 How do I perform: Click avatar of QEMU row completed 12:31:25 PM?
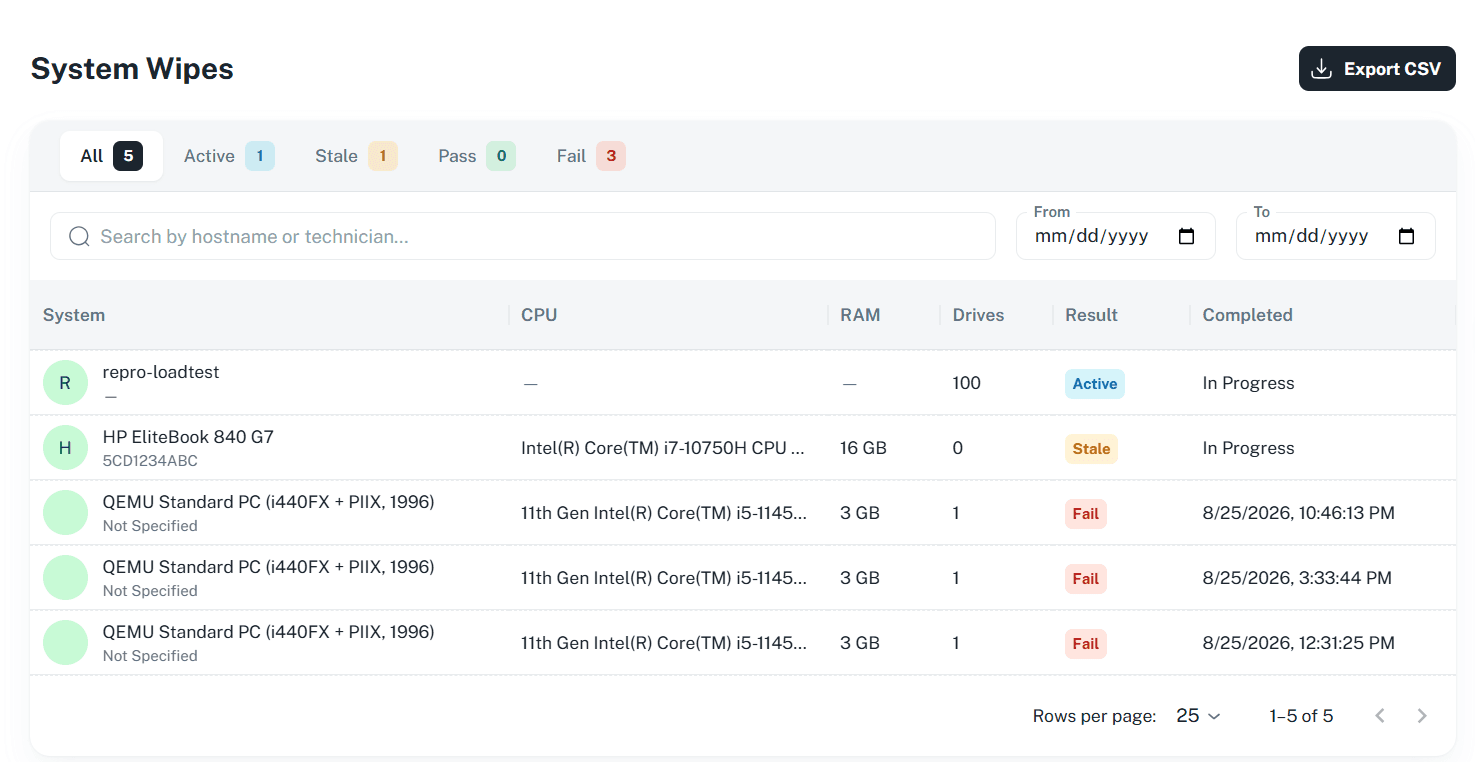point(65,643)
